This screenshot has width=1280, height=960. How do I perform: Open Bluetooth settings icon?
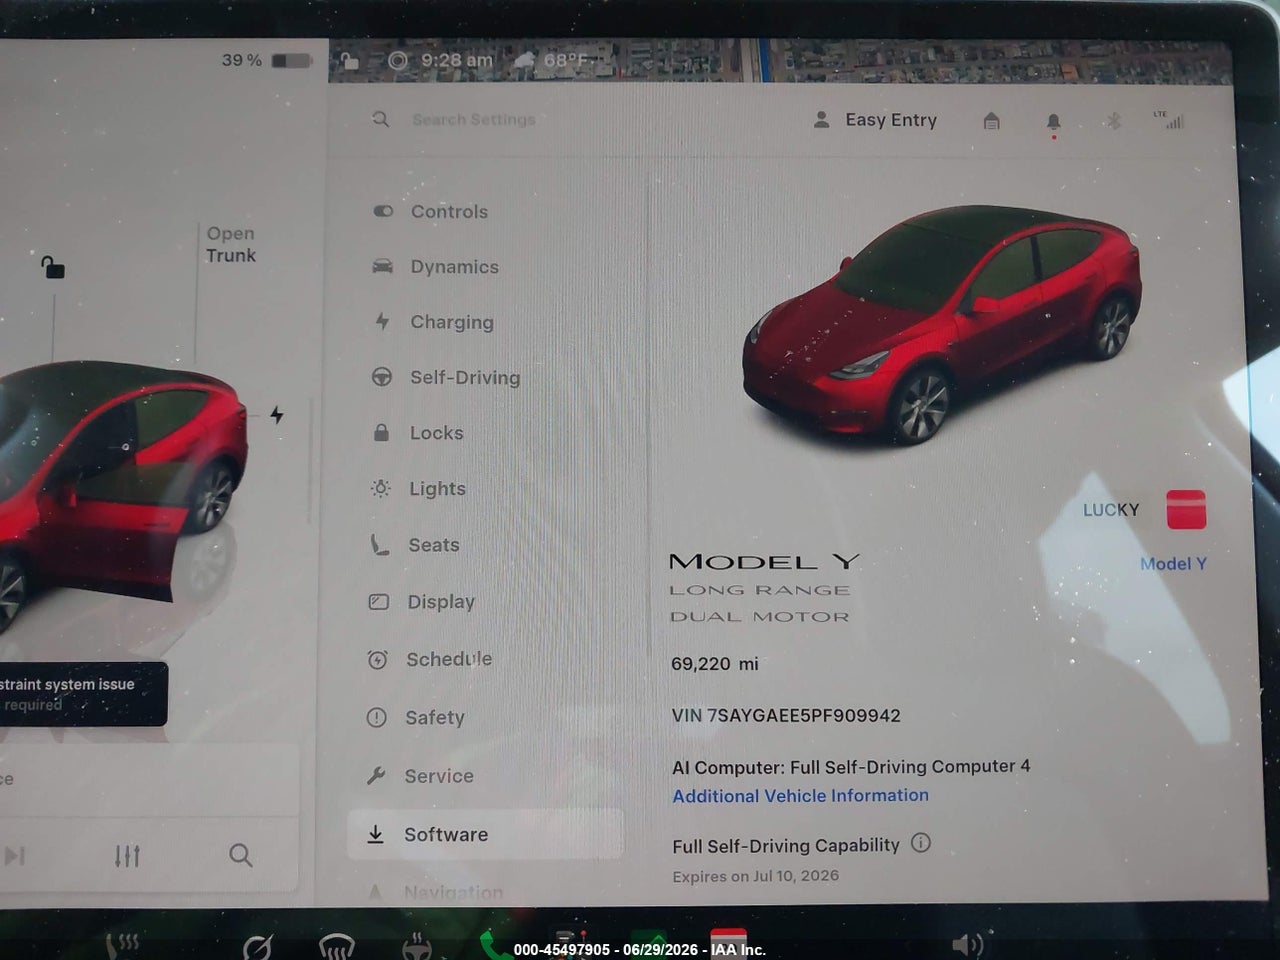[1113, 121]
